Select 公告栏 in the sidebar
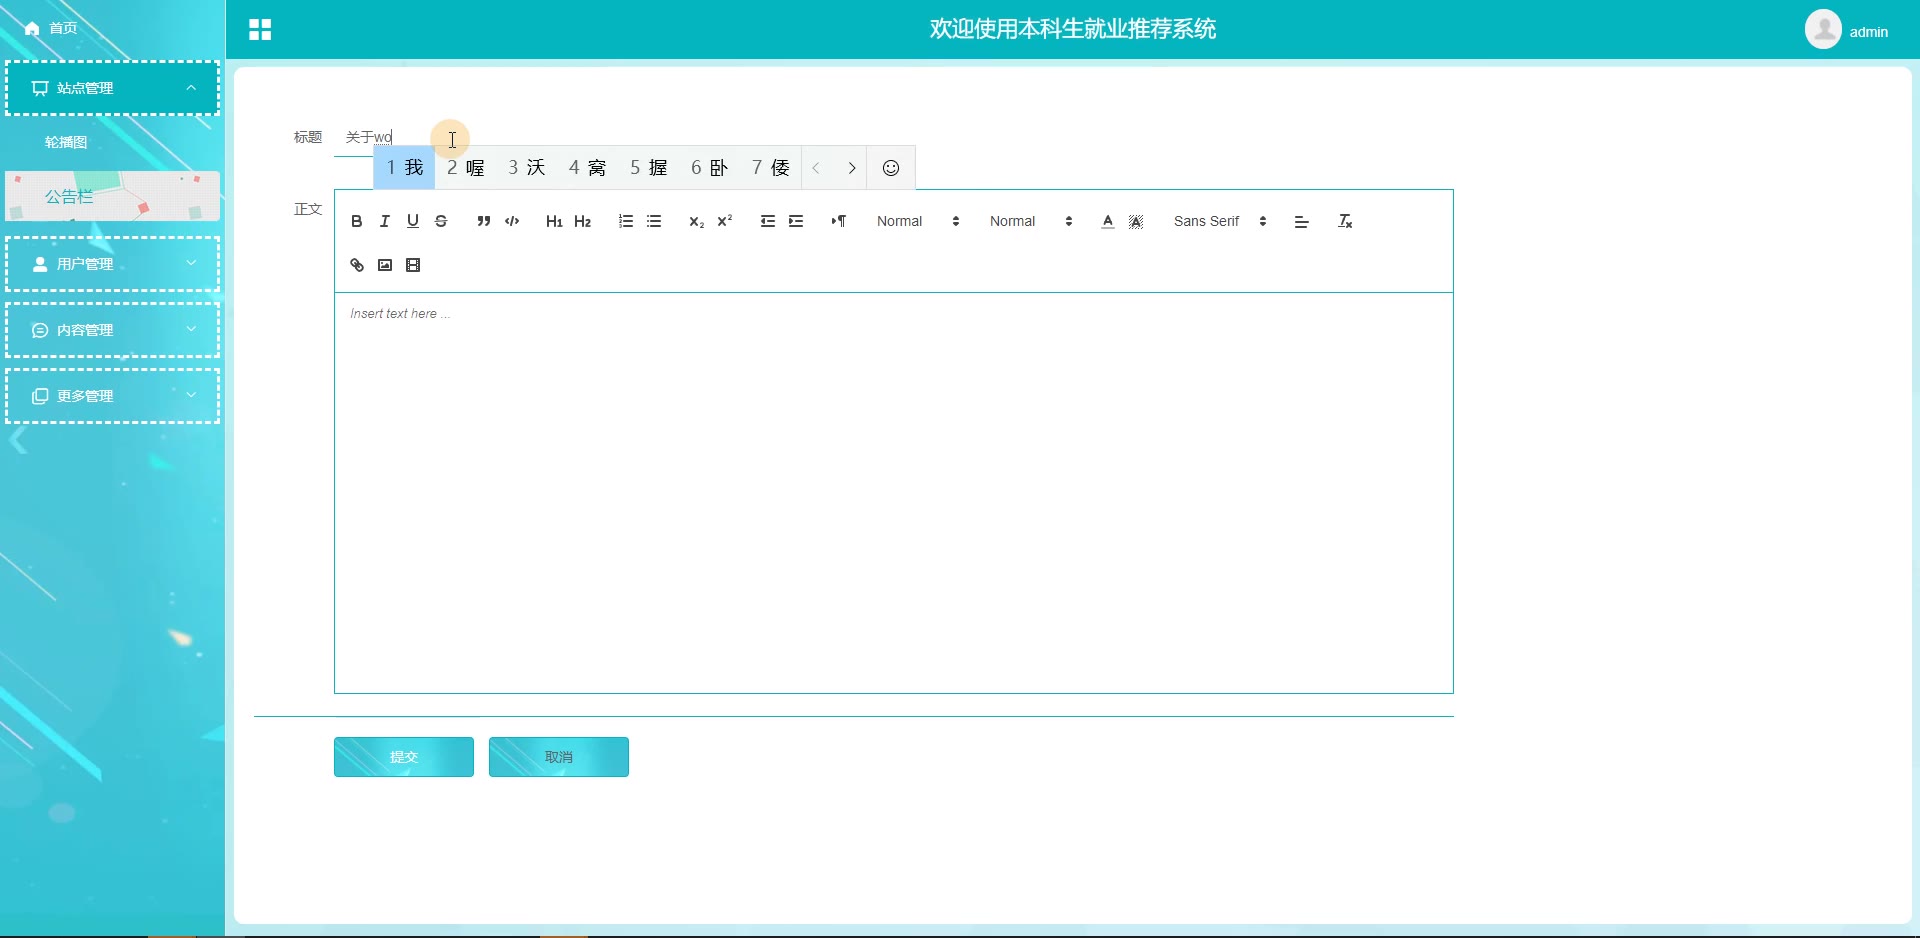The width and height of the screenshot is (1920, 938). (70, 197)
